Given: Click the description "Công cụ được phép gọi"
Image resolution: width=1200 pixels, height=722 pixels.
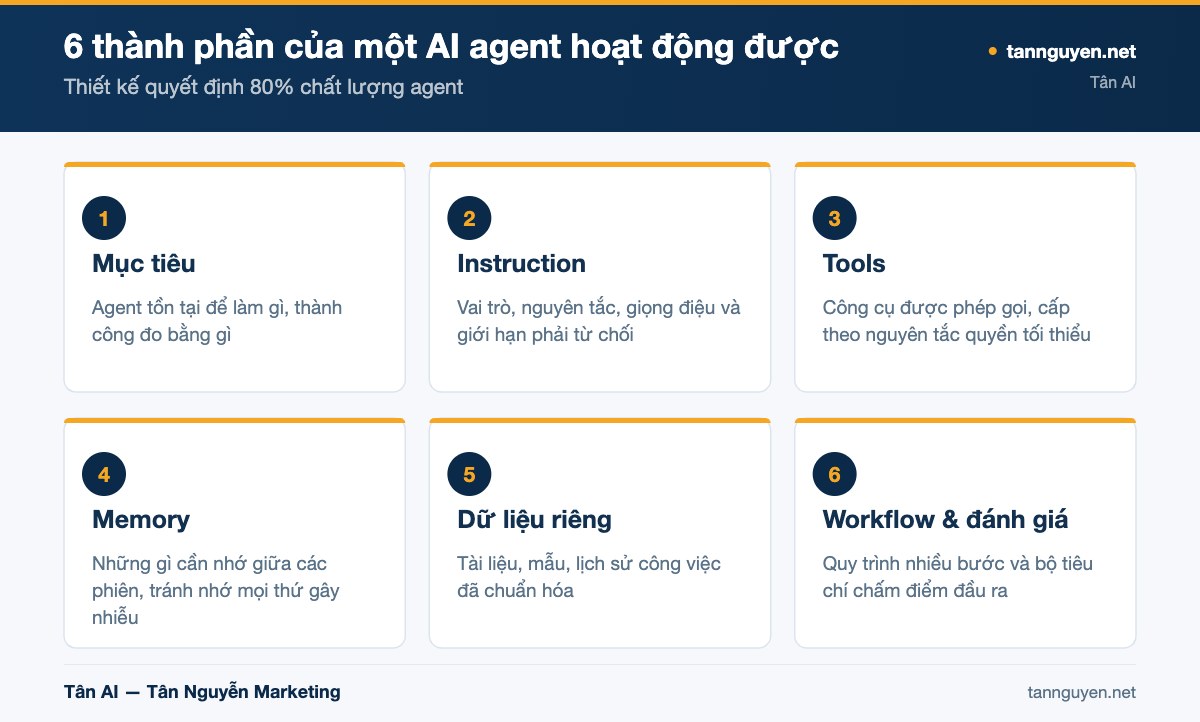Looking at the screenshot, I should (x=956, y=321).
